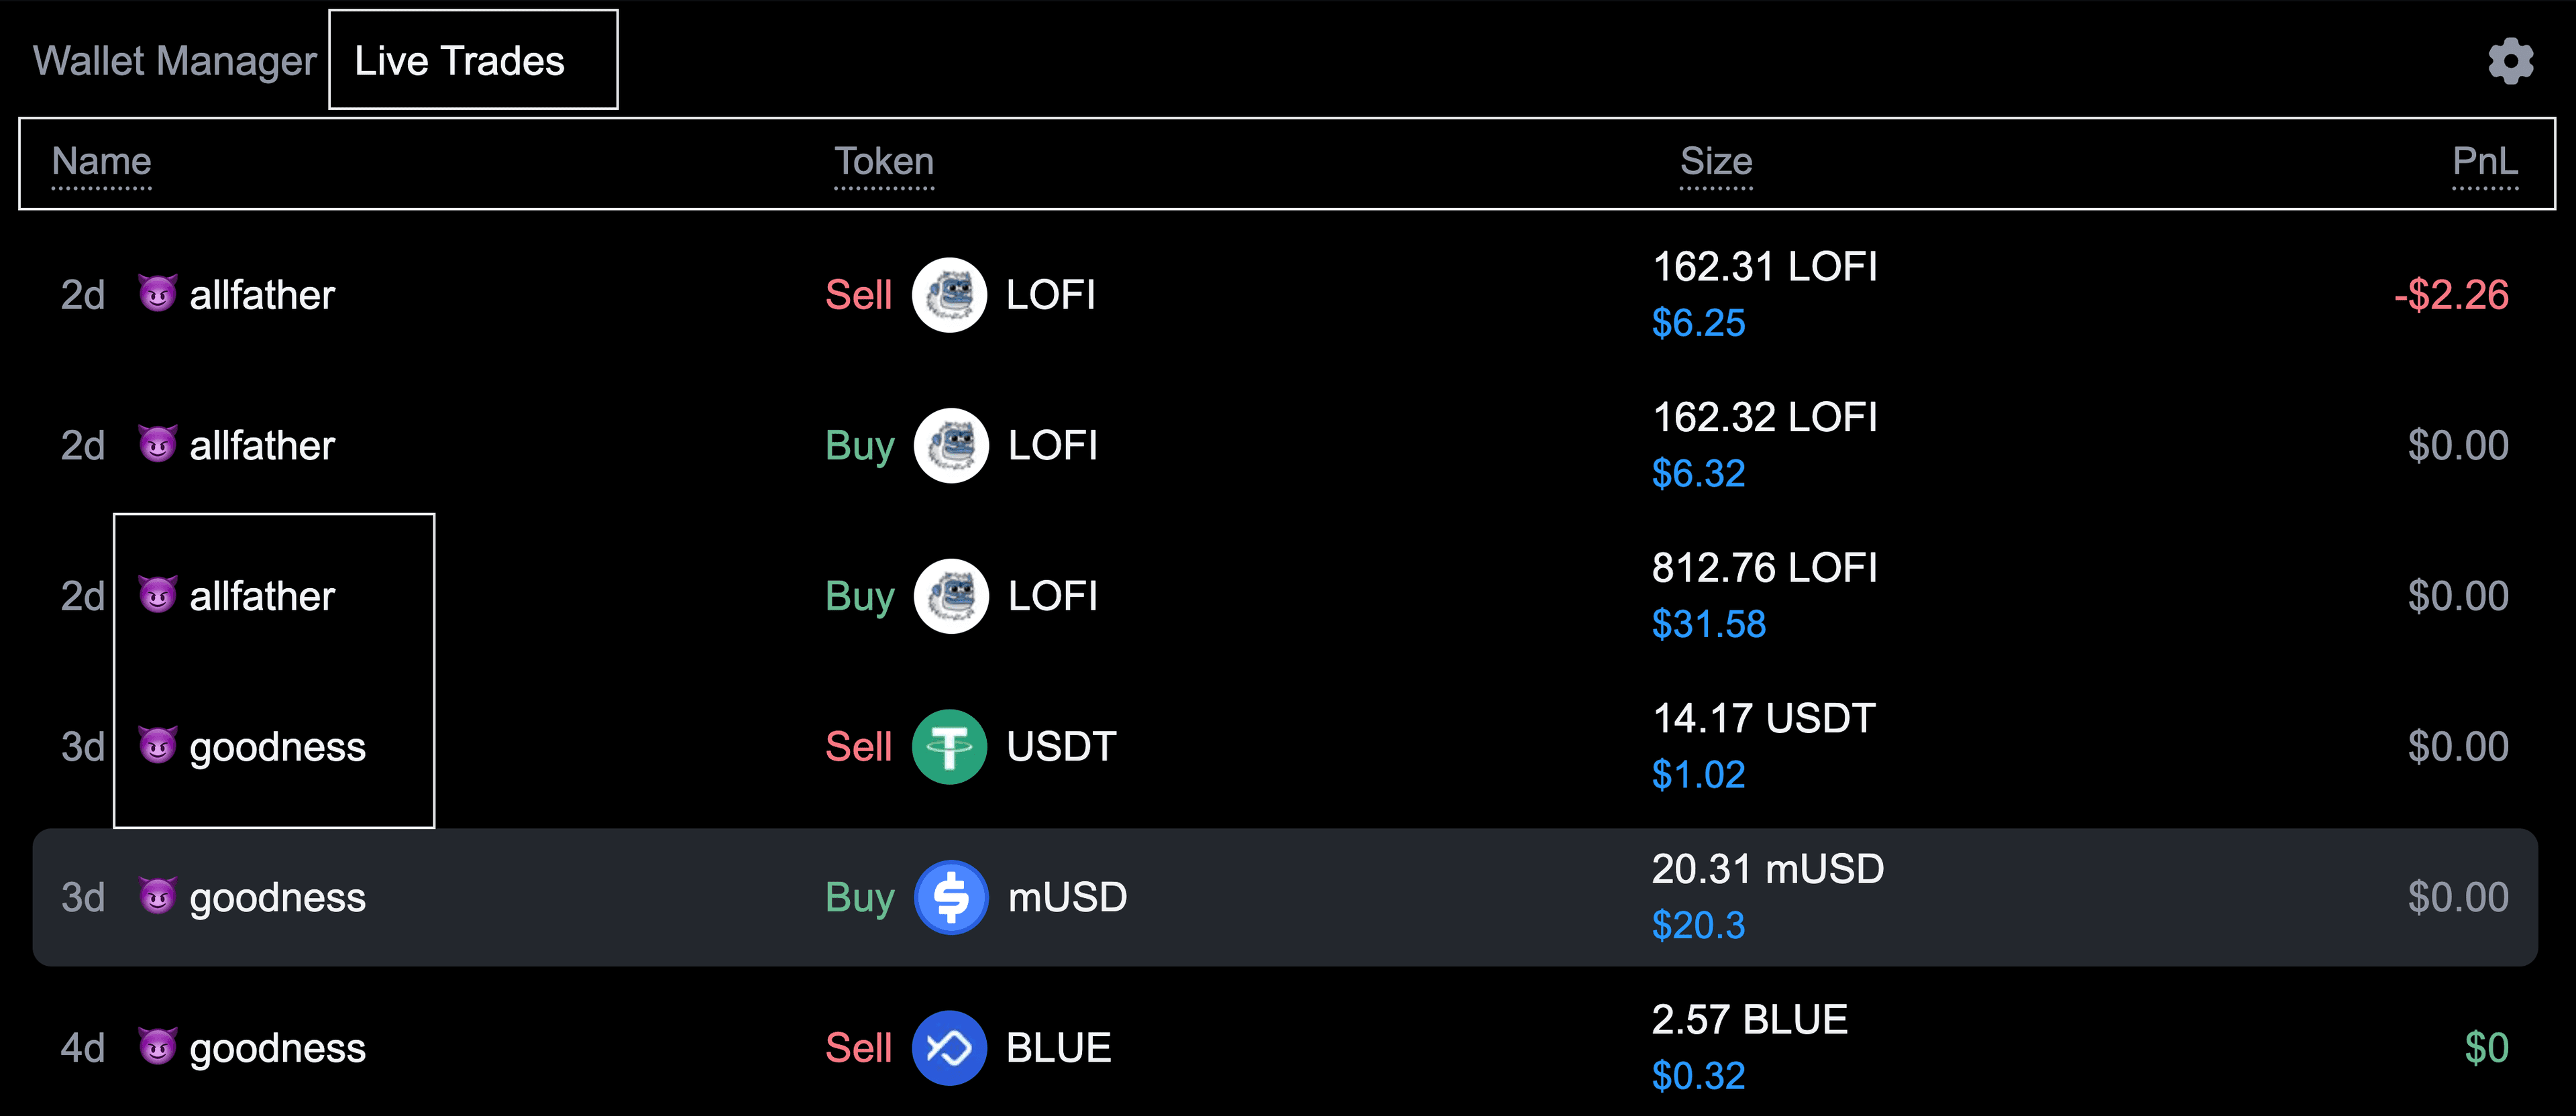Click the devil emoji beside goodness wallet
The image size is (2576, 1116).
pos(158,747)
